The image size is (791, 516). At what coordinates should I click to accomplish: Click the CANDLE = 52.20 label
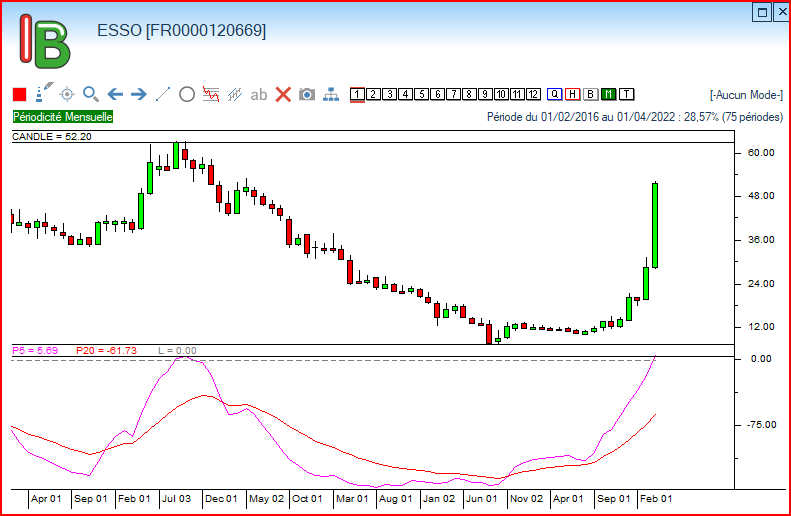(x=51, y=137)
